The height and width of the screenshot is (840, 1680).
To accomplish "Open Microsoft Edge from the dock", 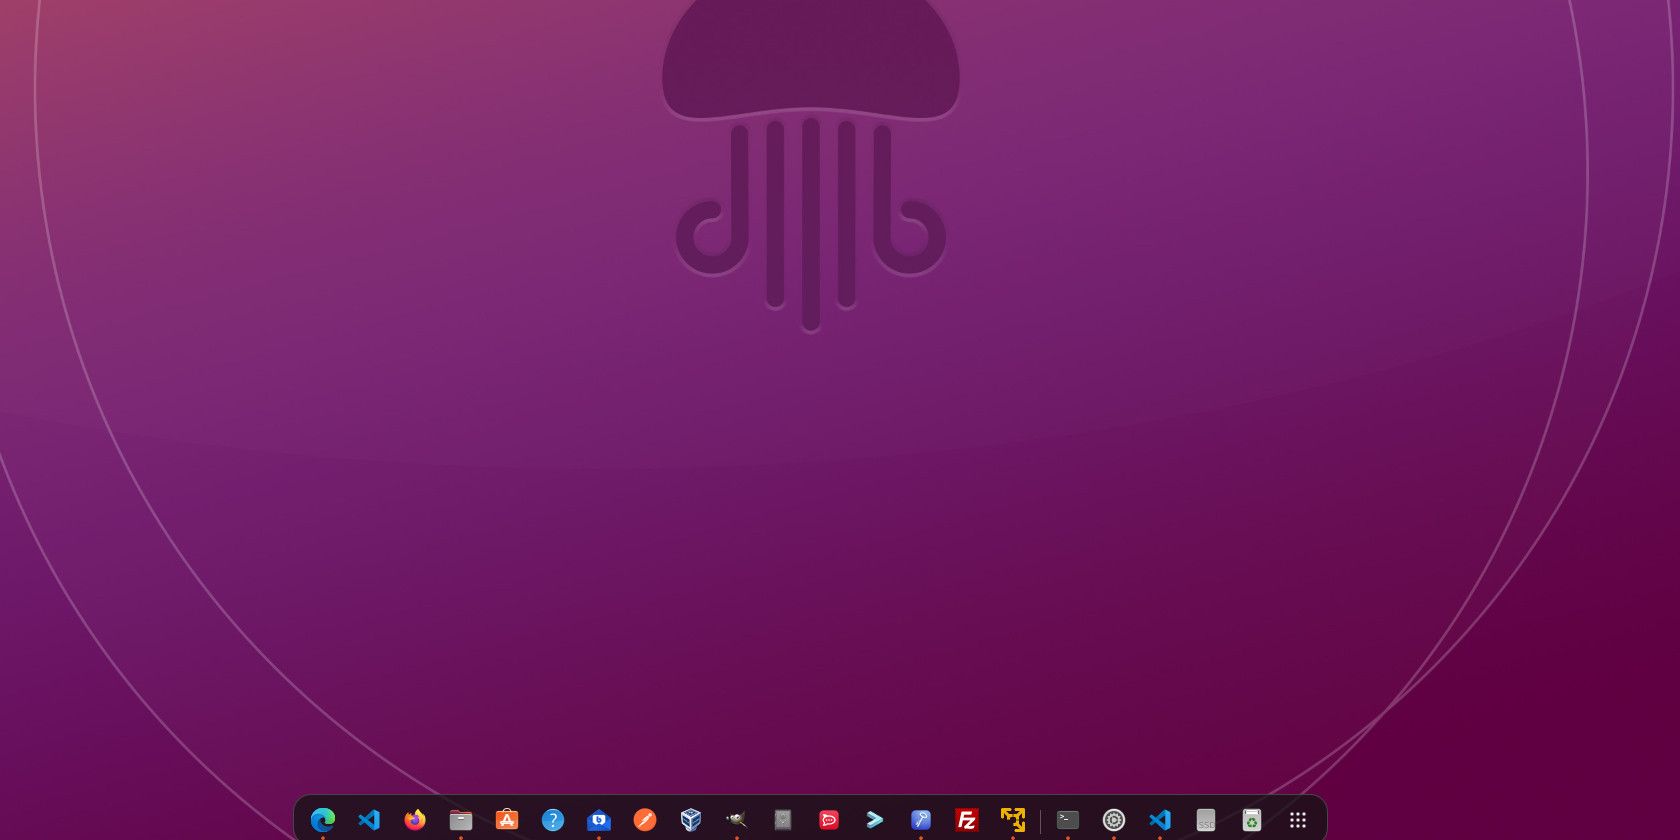I will click(x=323, y=820).
